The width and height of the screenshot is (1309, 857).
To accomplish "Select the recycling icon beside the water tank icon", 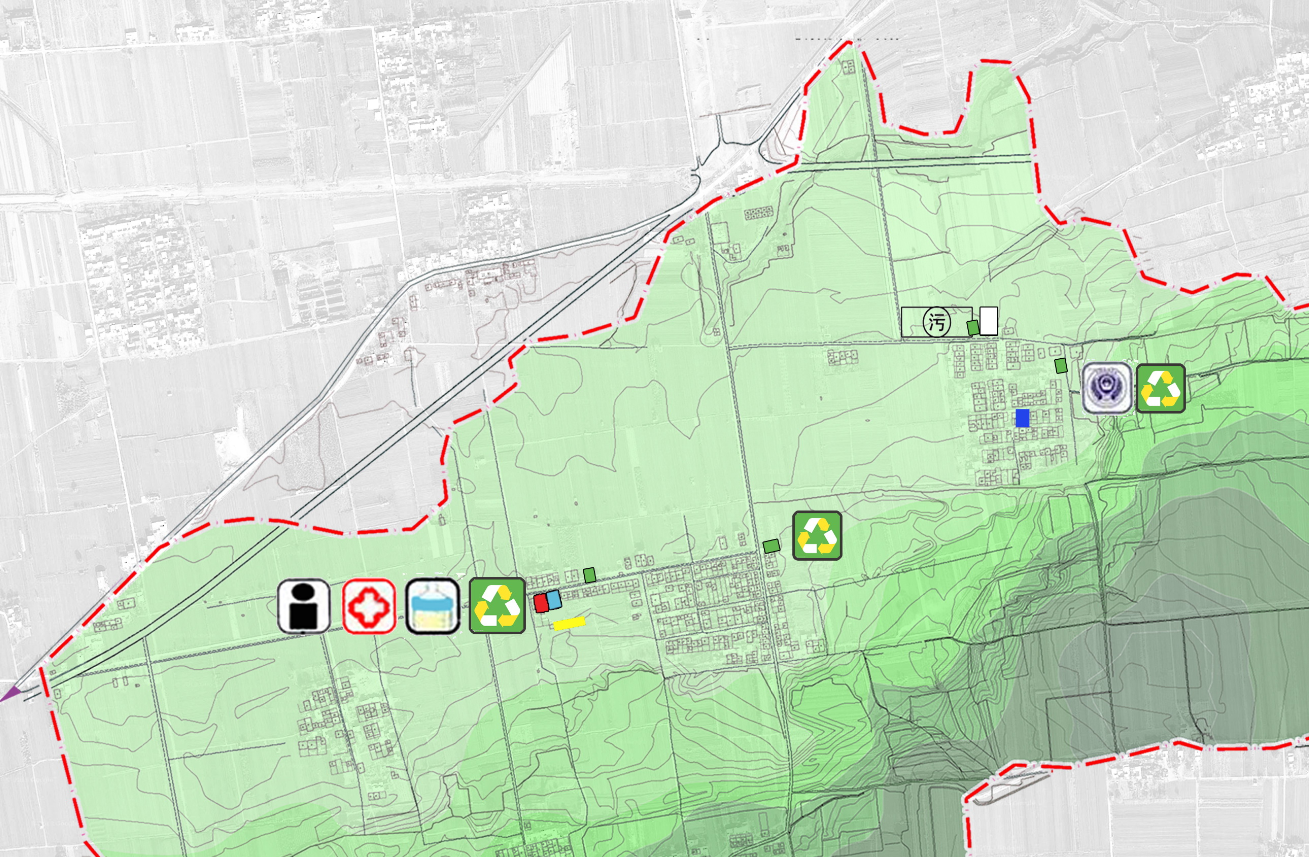I will tap(497, 606).
